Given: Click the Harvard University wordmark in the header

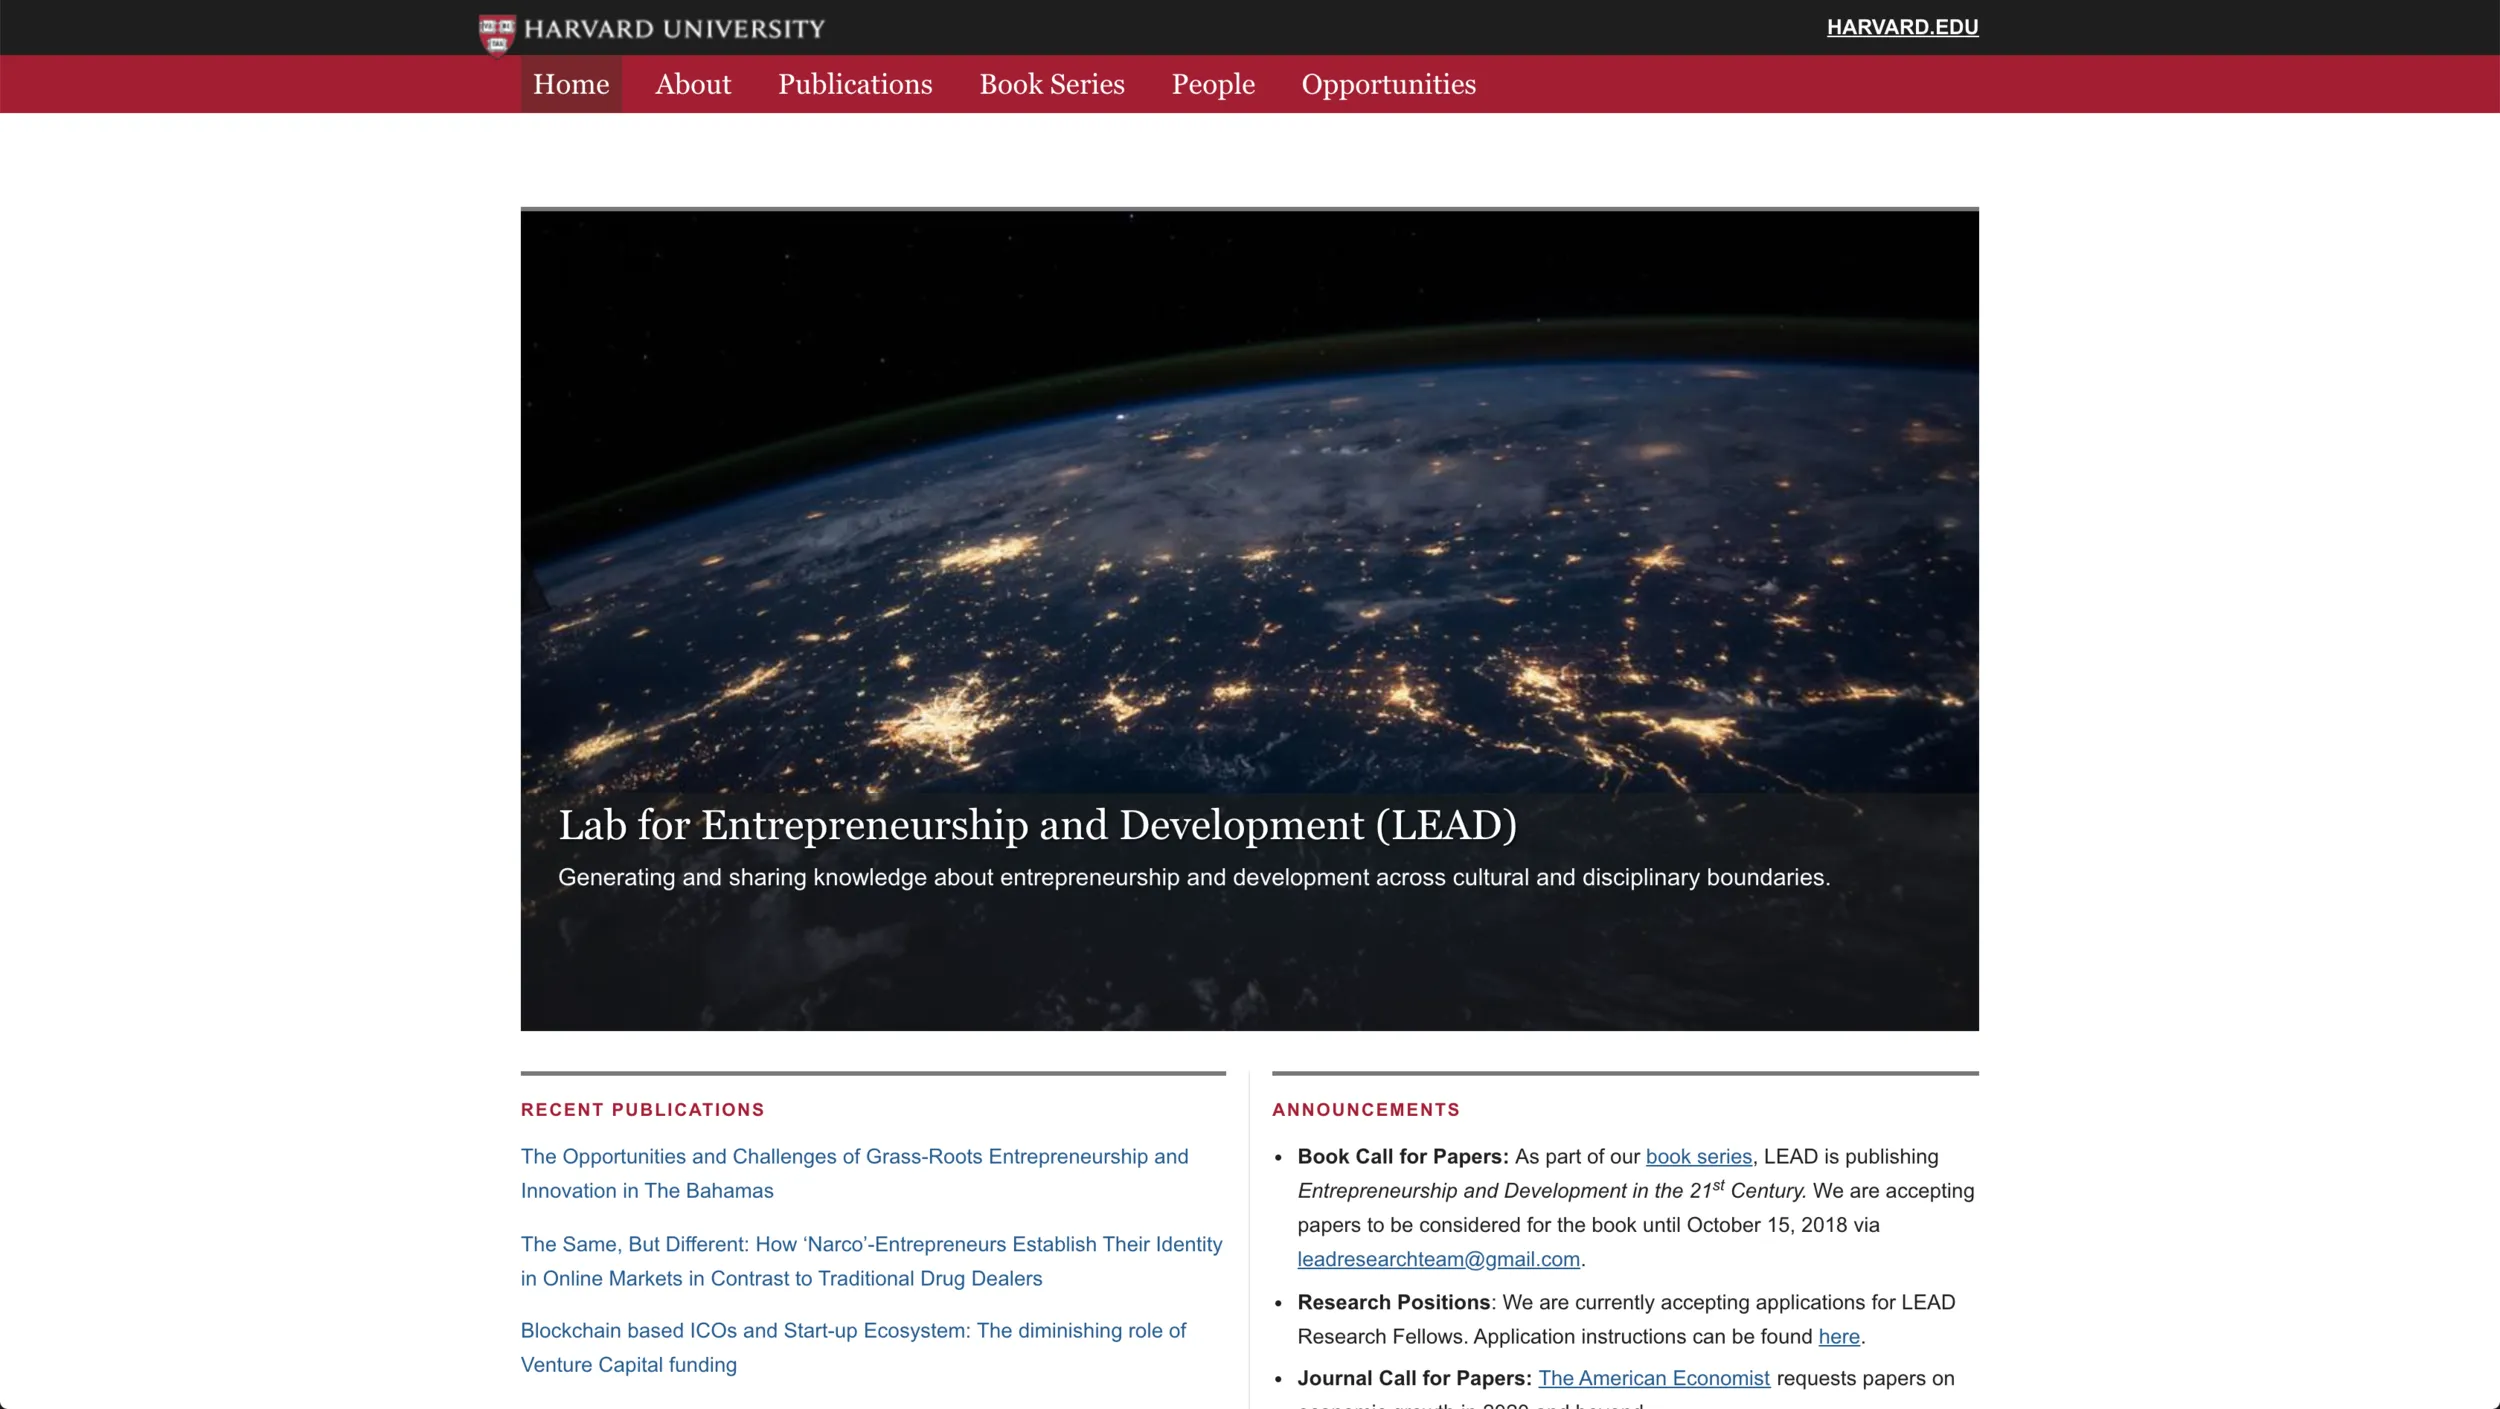Looking at the screenshot, I should click(675, 29).
